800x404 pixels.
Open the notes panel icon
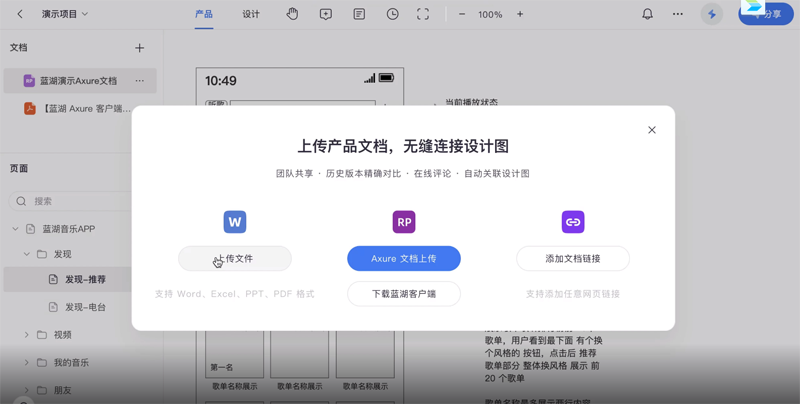(x=359, y=14)
